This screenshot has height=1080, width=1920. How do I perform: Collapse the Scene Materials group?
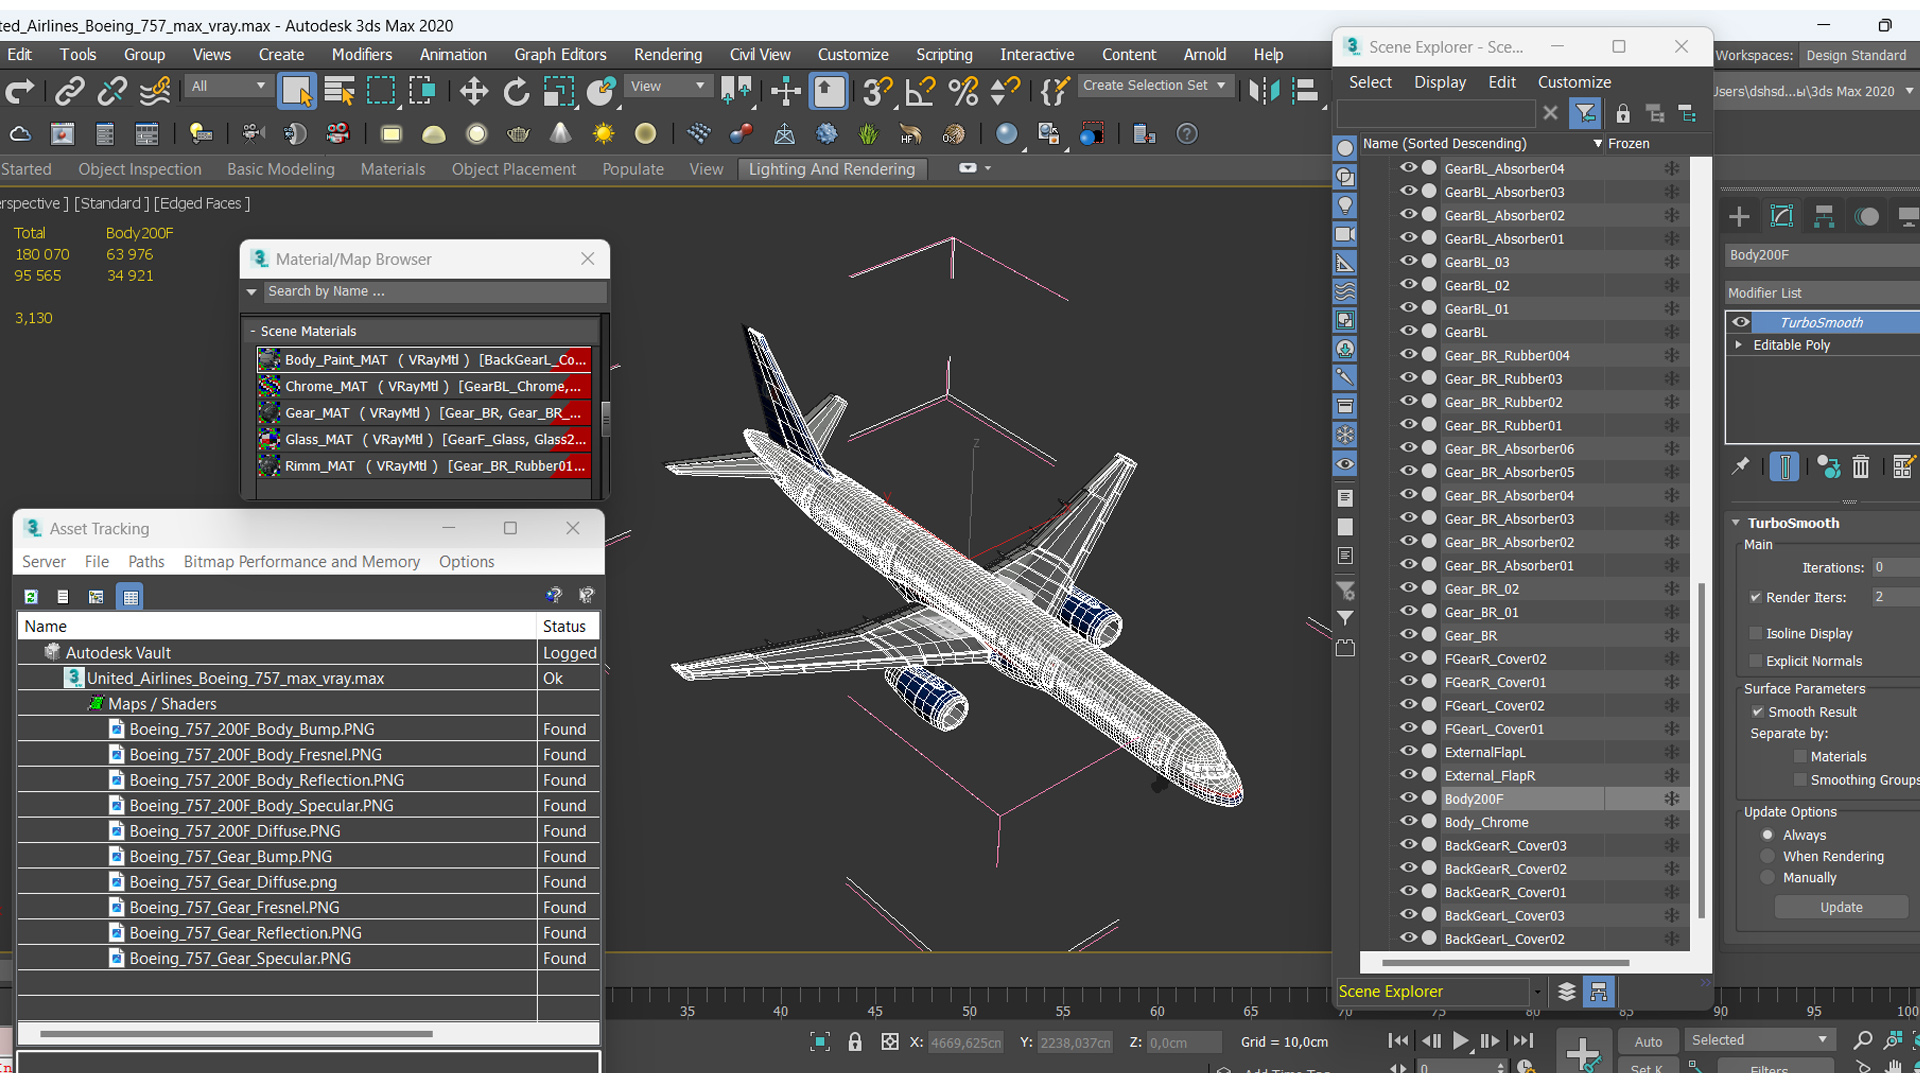point(253,331)
